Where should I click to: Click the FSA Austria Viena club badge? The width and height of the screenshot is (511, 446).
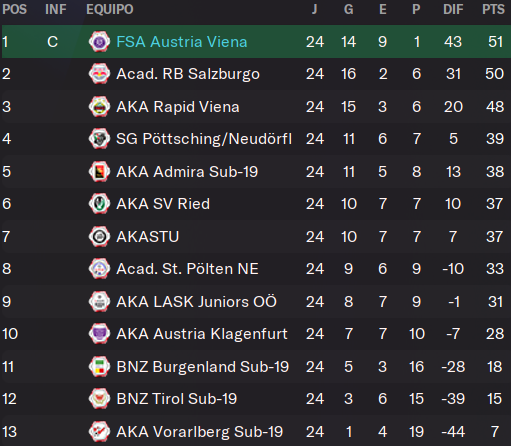[99, 42]
